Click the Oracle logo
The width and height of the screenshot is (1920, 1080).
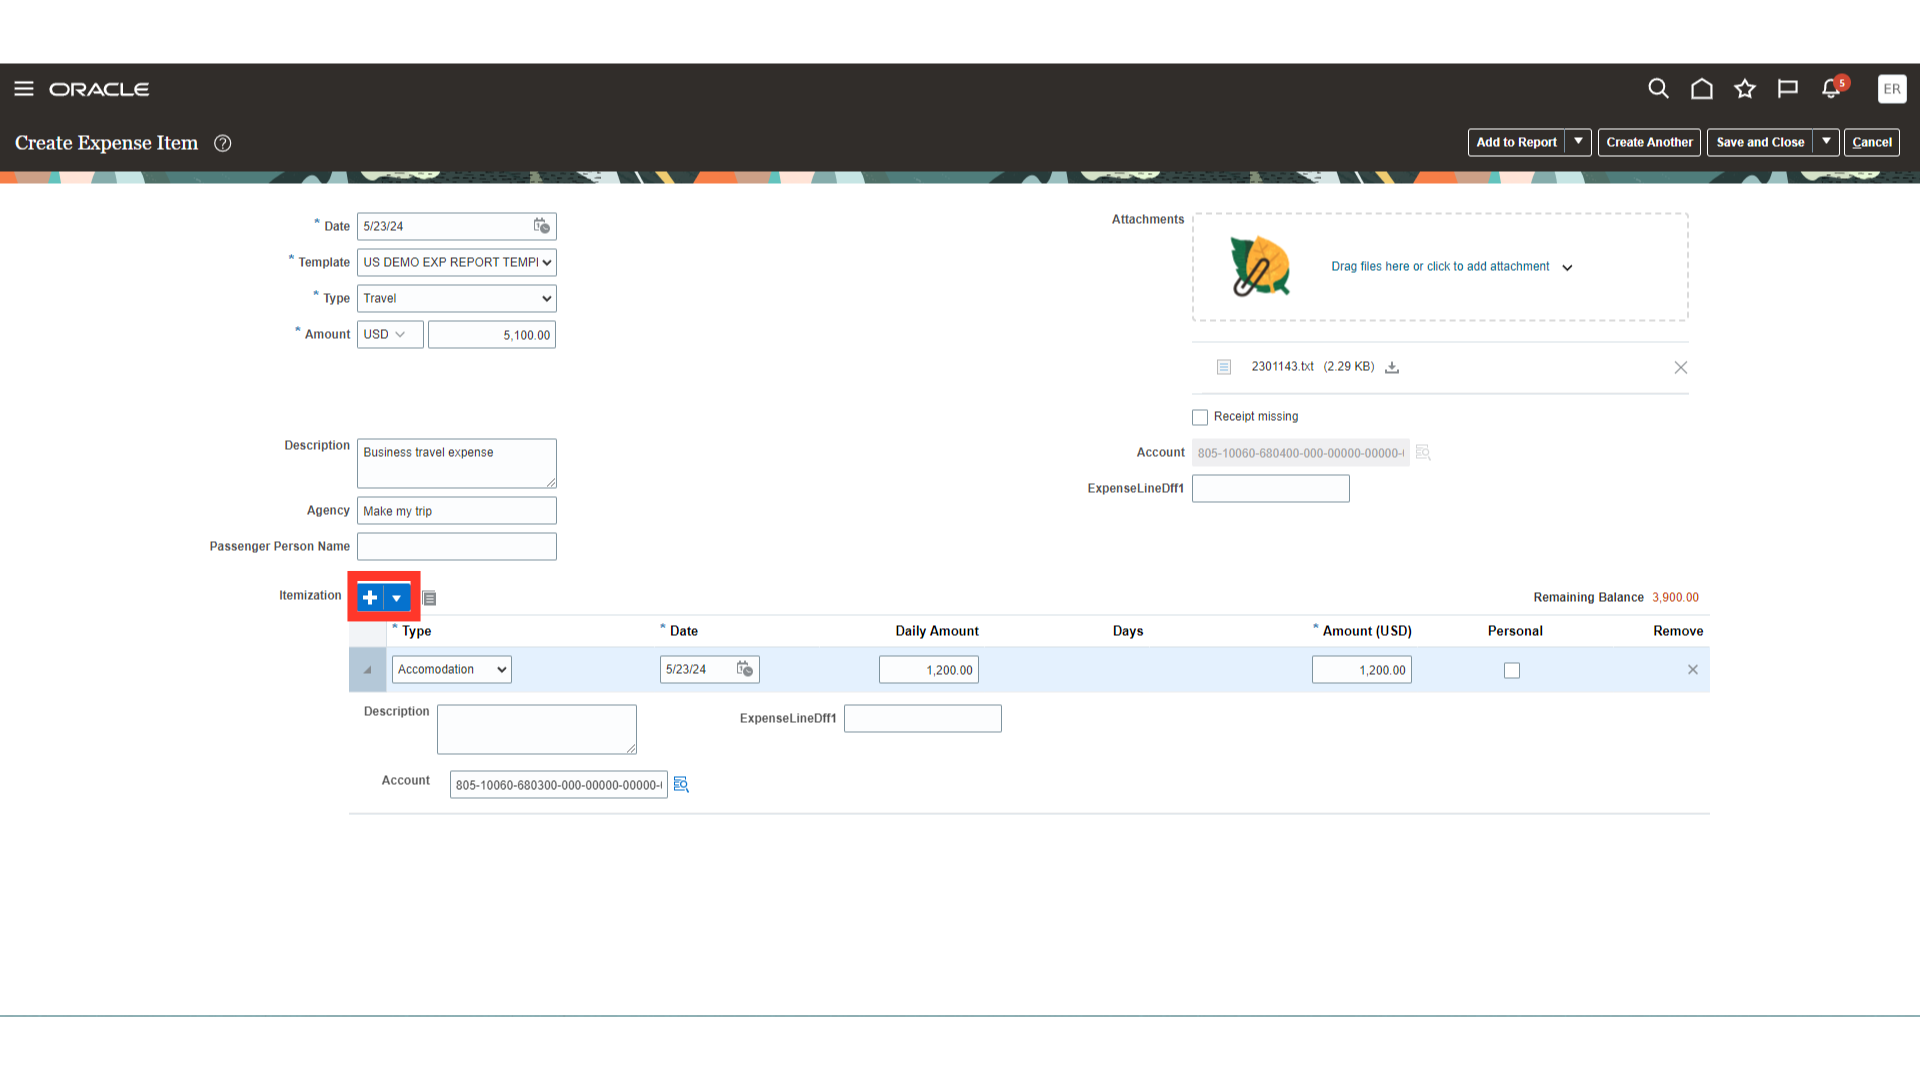(99, 89)
